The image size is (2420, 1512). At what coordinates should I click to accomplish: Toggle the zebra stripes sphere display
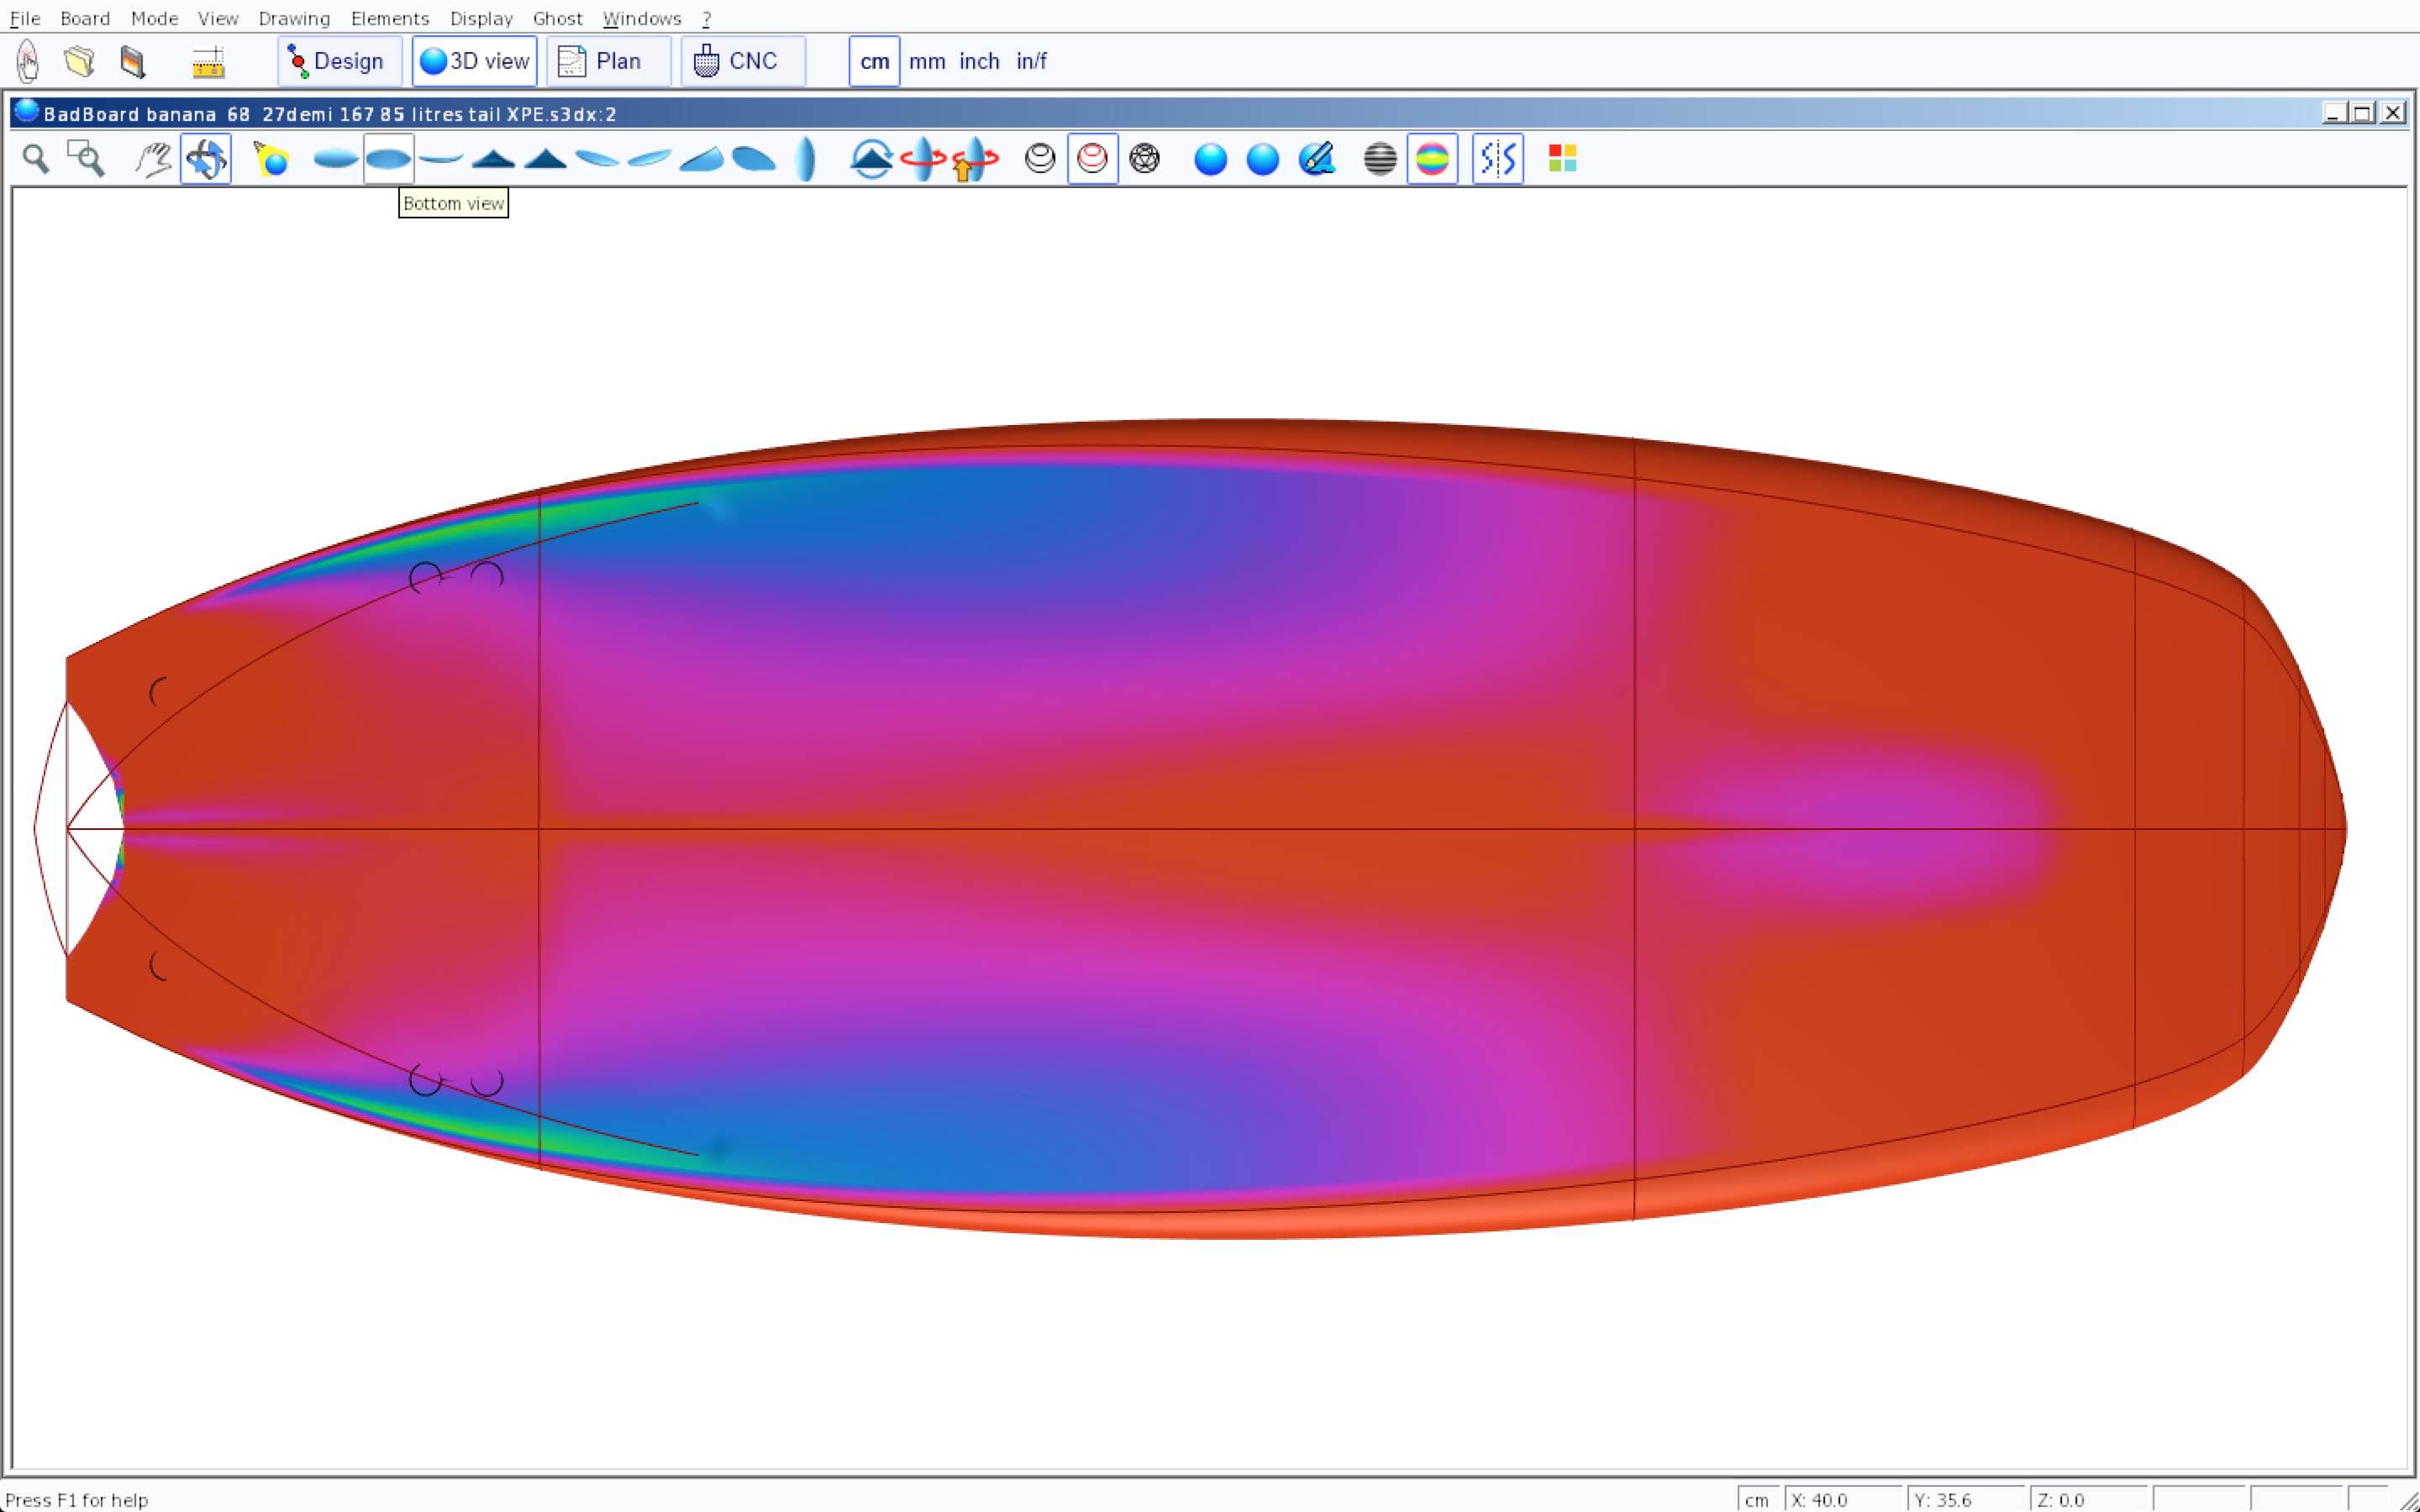pyautogui.click(x=1380, y=159)
